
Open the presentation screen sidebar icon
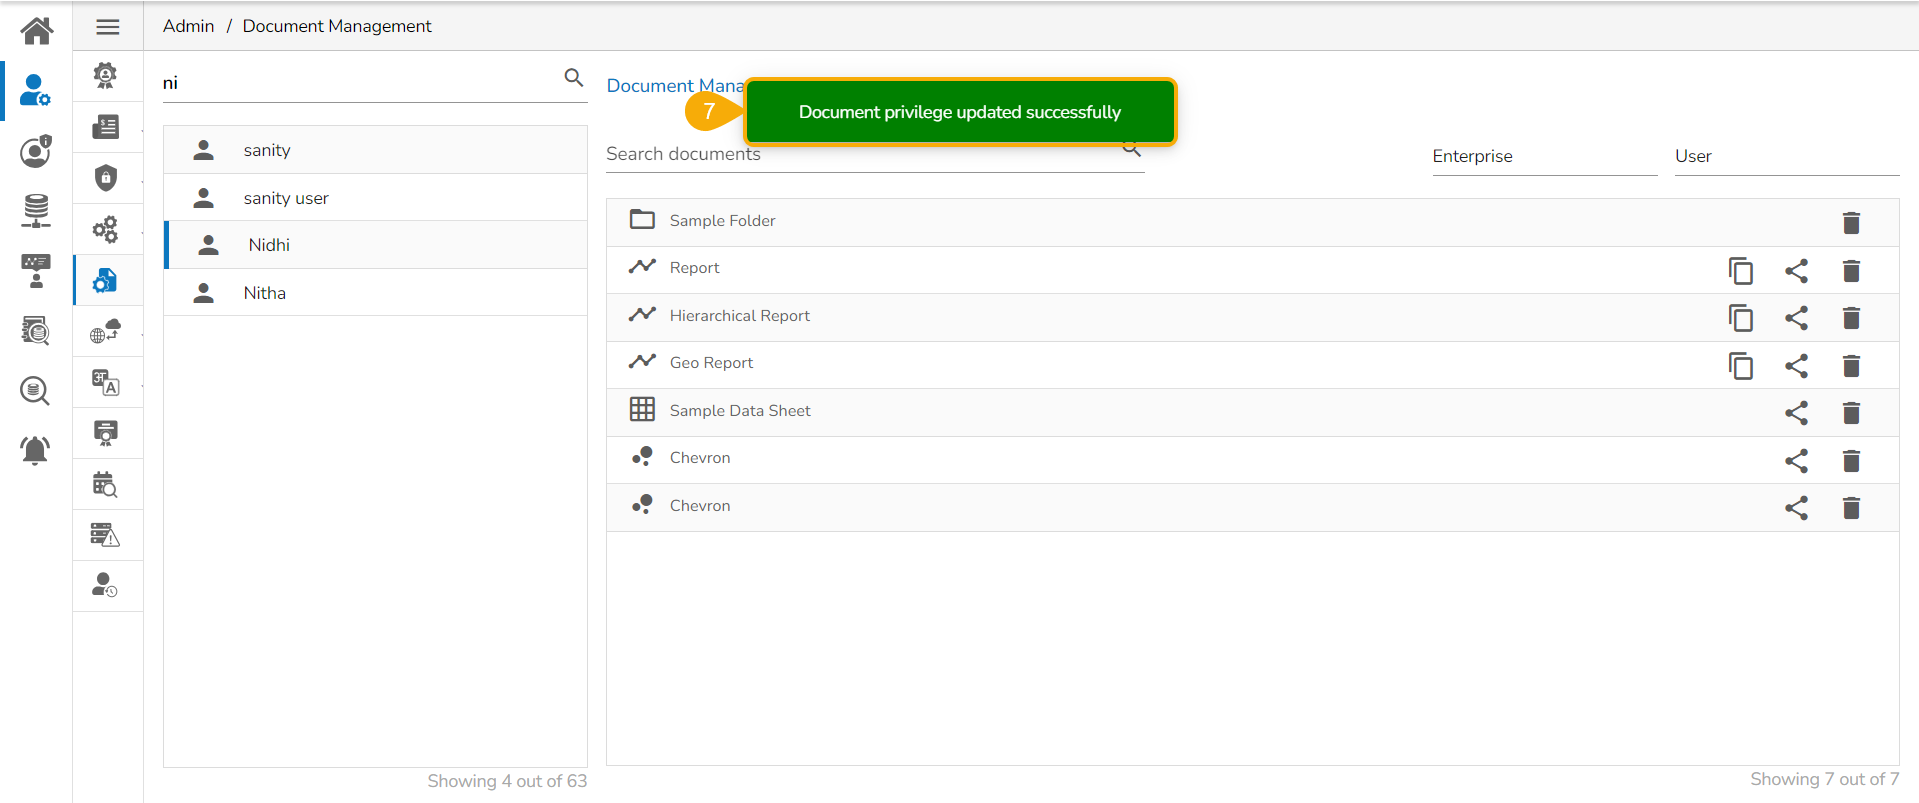(x=36, y=271)
